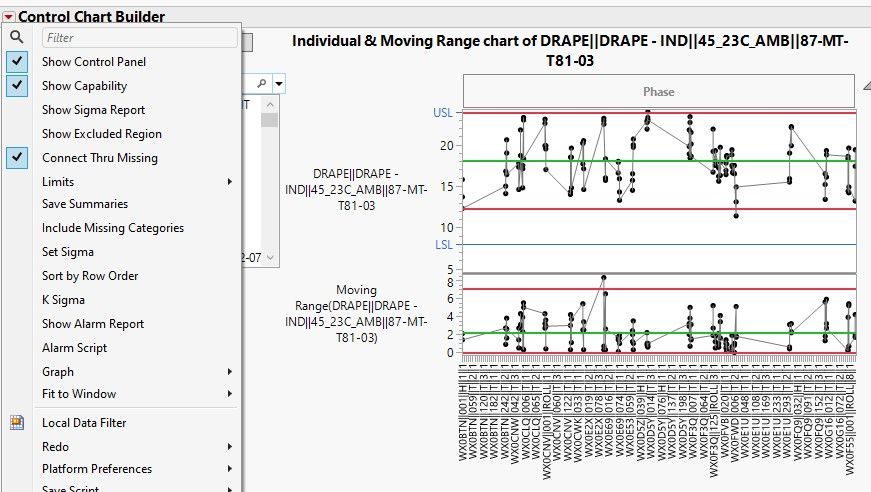The height and width of the screenshot is (492, 871).
Task: Click the menu Filter search field
Action: click(x=139, y=38)
